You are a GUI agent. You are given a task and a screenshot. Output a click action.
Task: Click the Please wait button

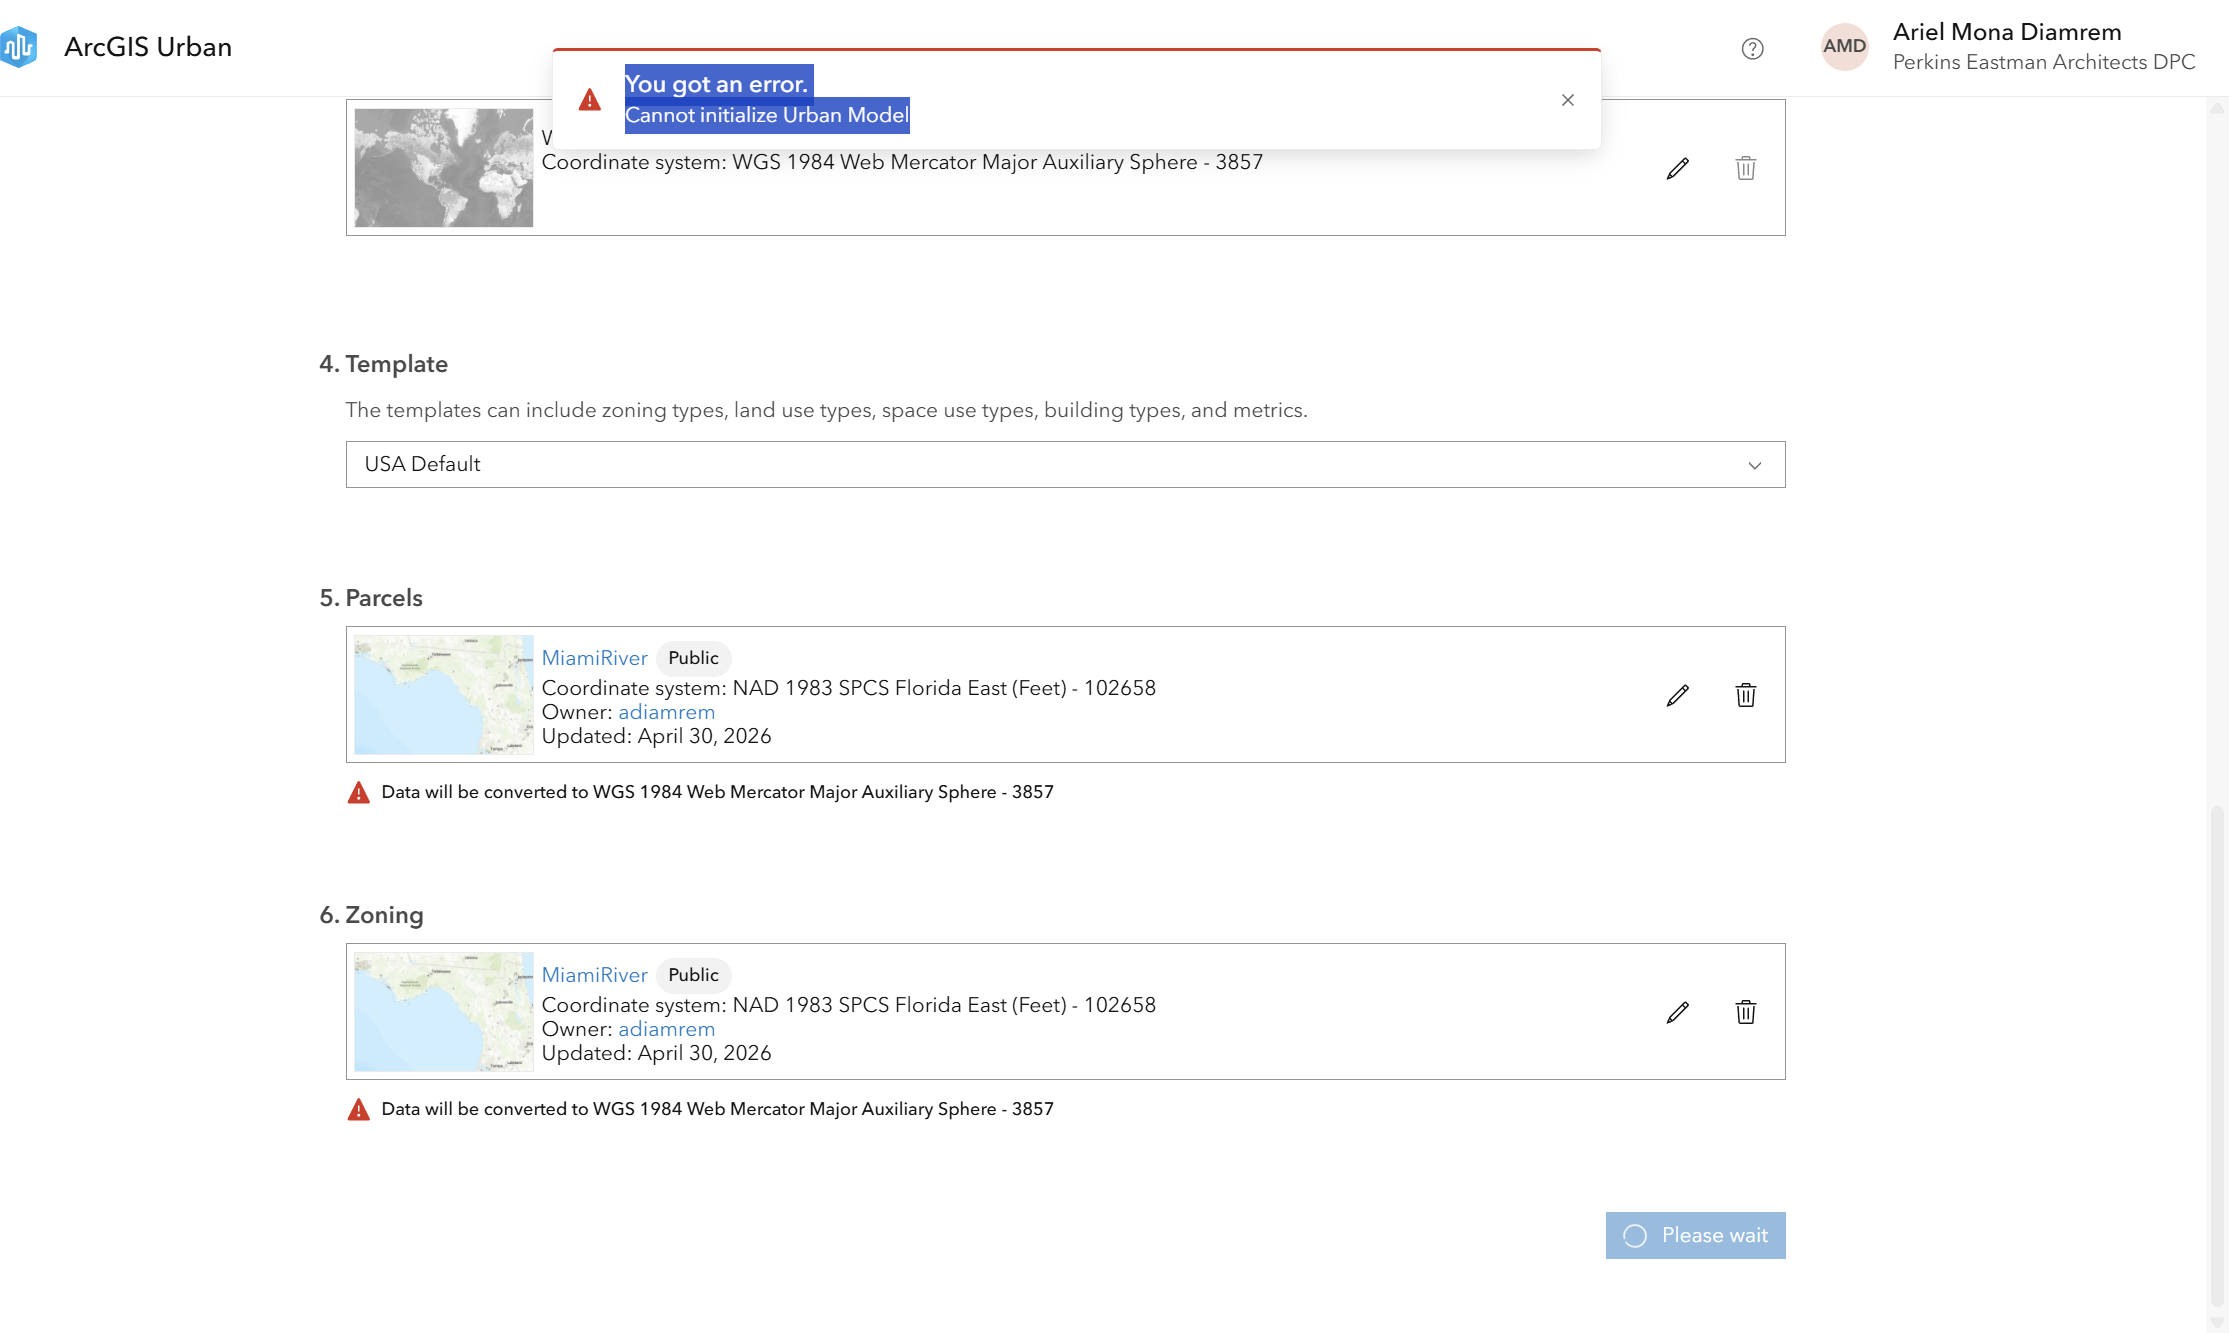[x=1695, y=1236]
